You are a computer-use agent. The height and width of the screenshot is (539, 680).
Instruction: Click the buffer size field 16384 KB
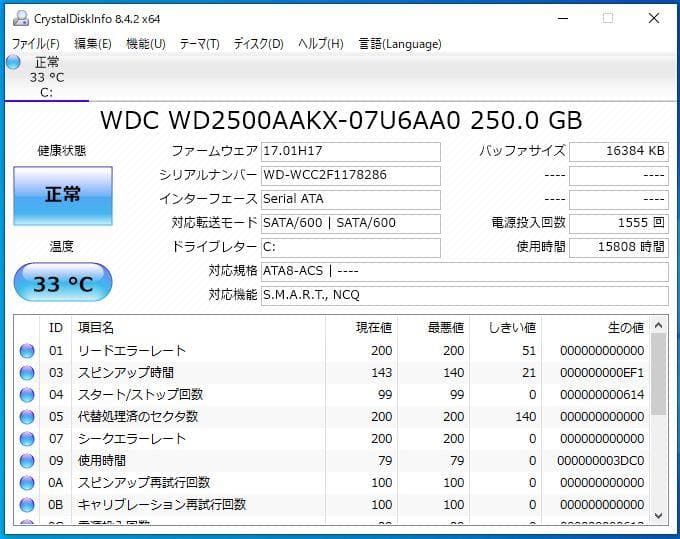pyautogui.click(x=619, y=151)
